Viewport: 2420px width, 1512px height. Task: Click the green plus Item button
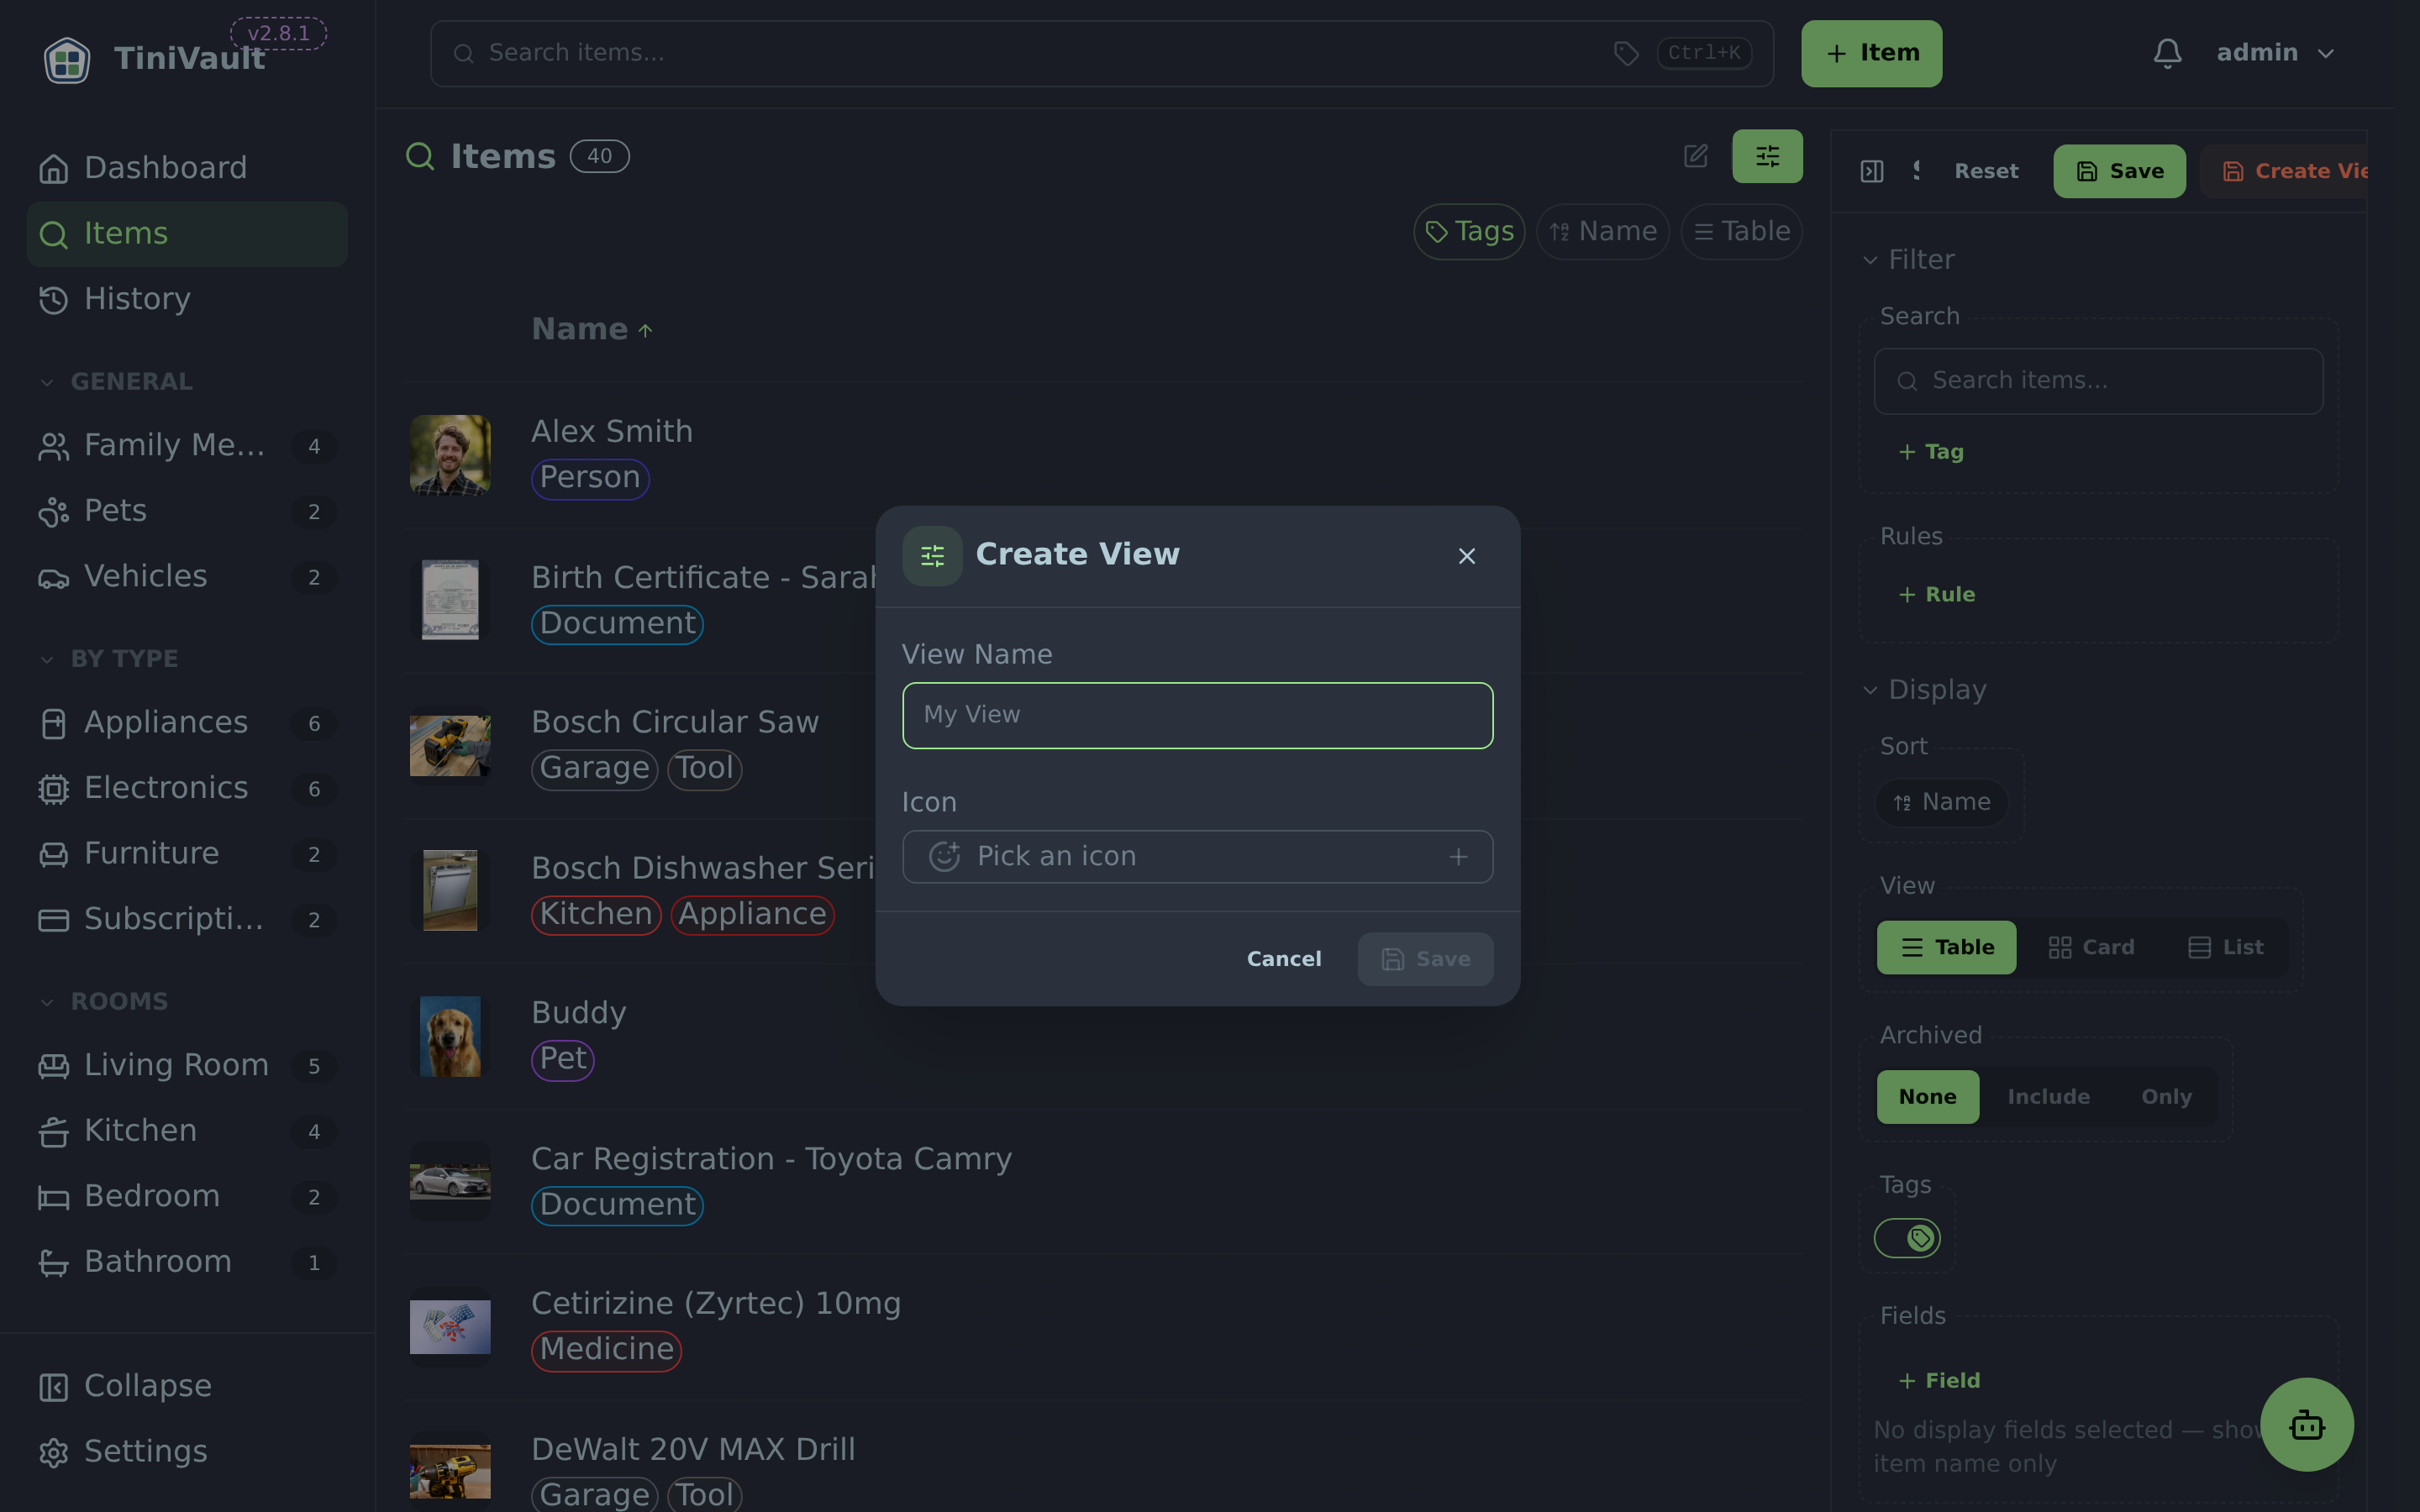(x=1871, y=53)
